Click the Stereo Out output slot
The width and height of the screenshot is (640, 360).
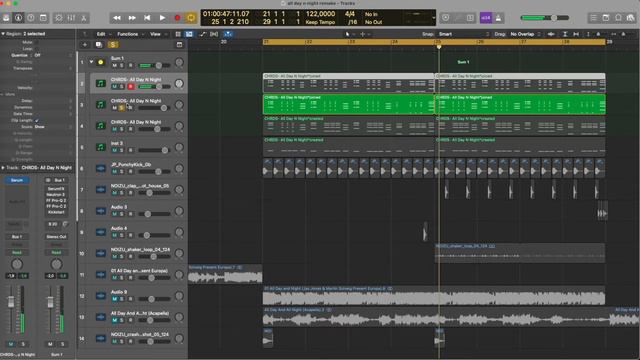pyautogui.click(x=56, y=237)
